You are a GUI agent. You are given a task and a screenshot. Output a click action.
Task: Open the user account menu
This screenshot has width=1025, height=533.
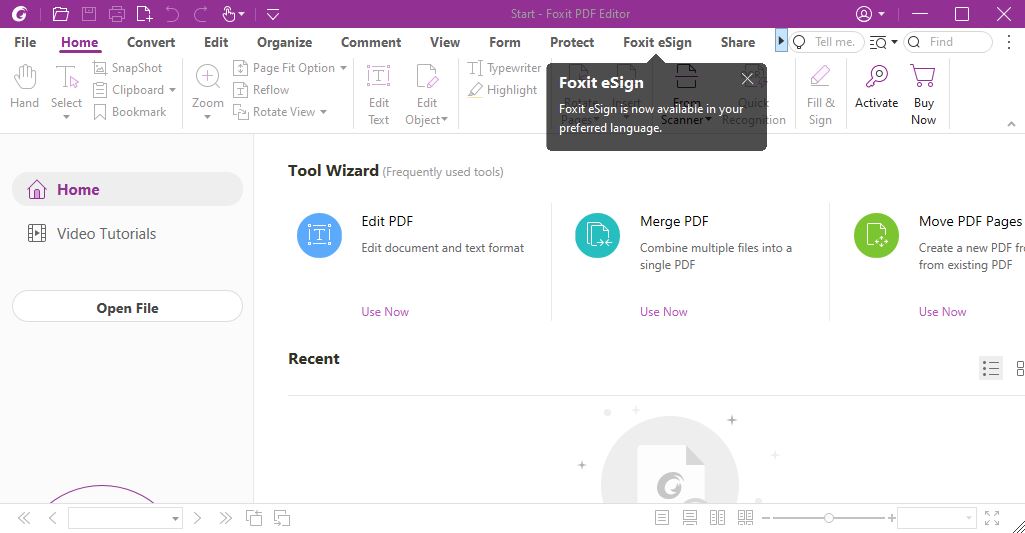coord(870,14)
